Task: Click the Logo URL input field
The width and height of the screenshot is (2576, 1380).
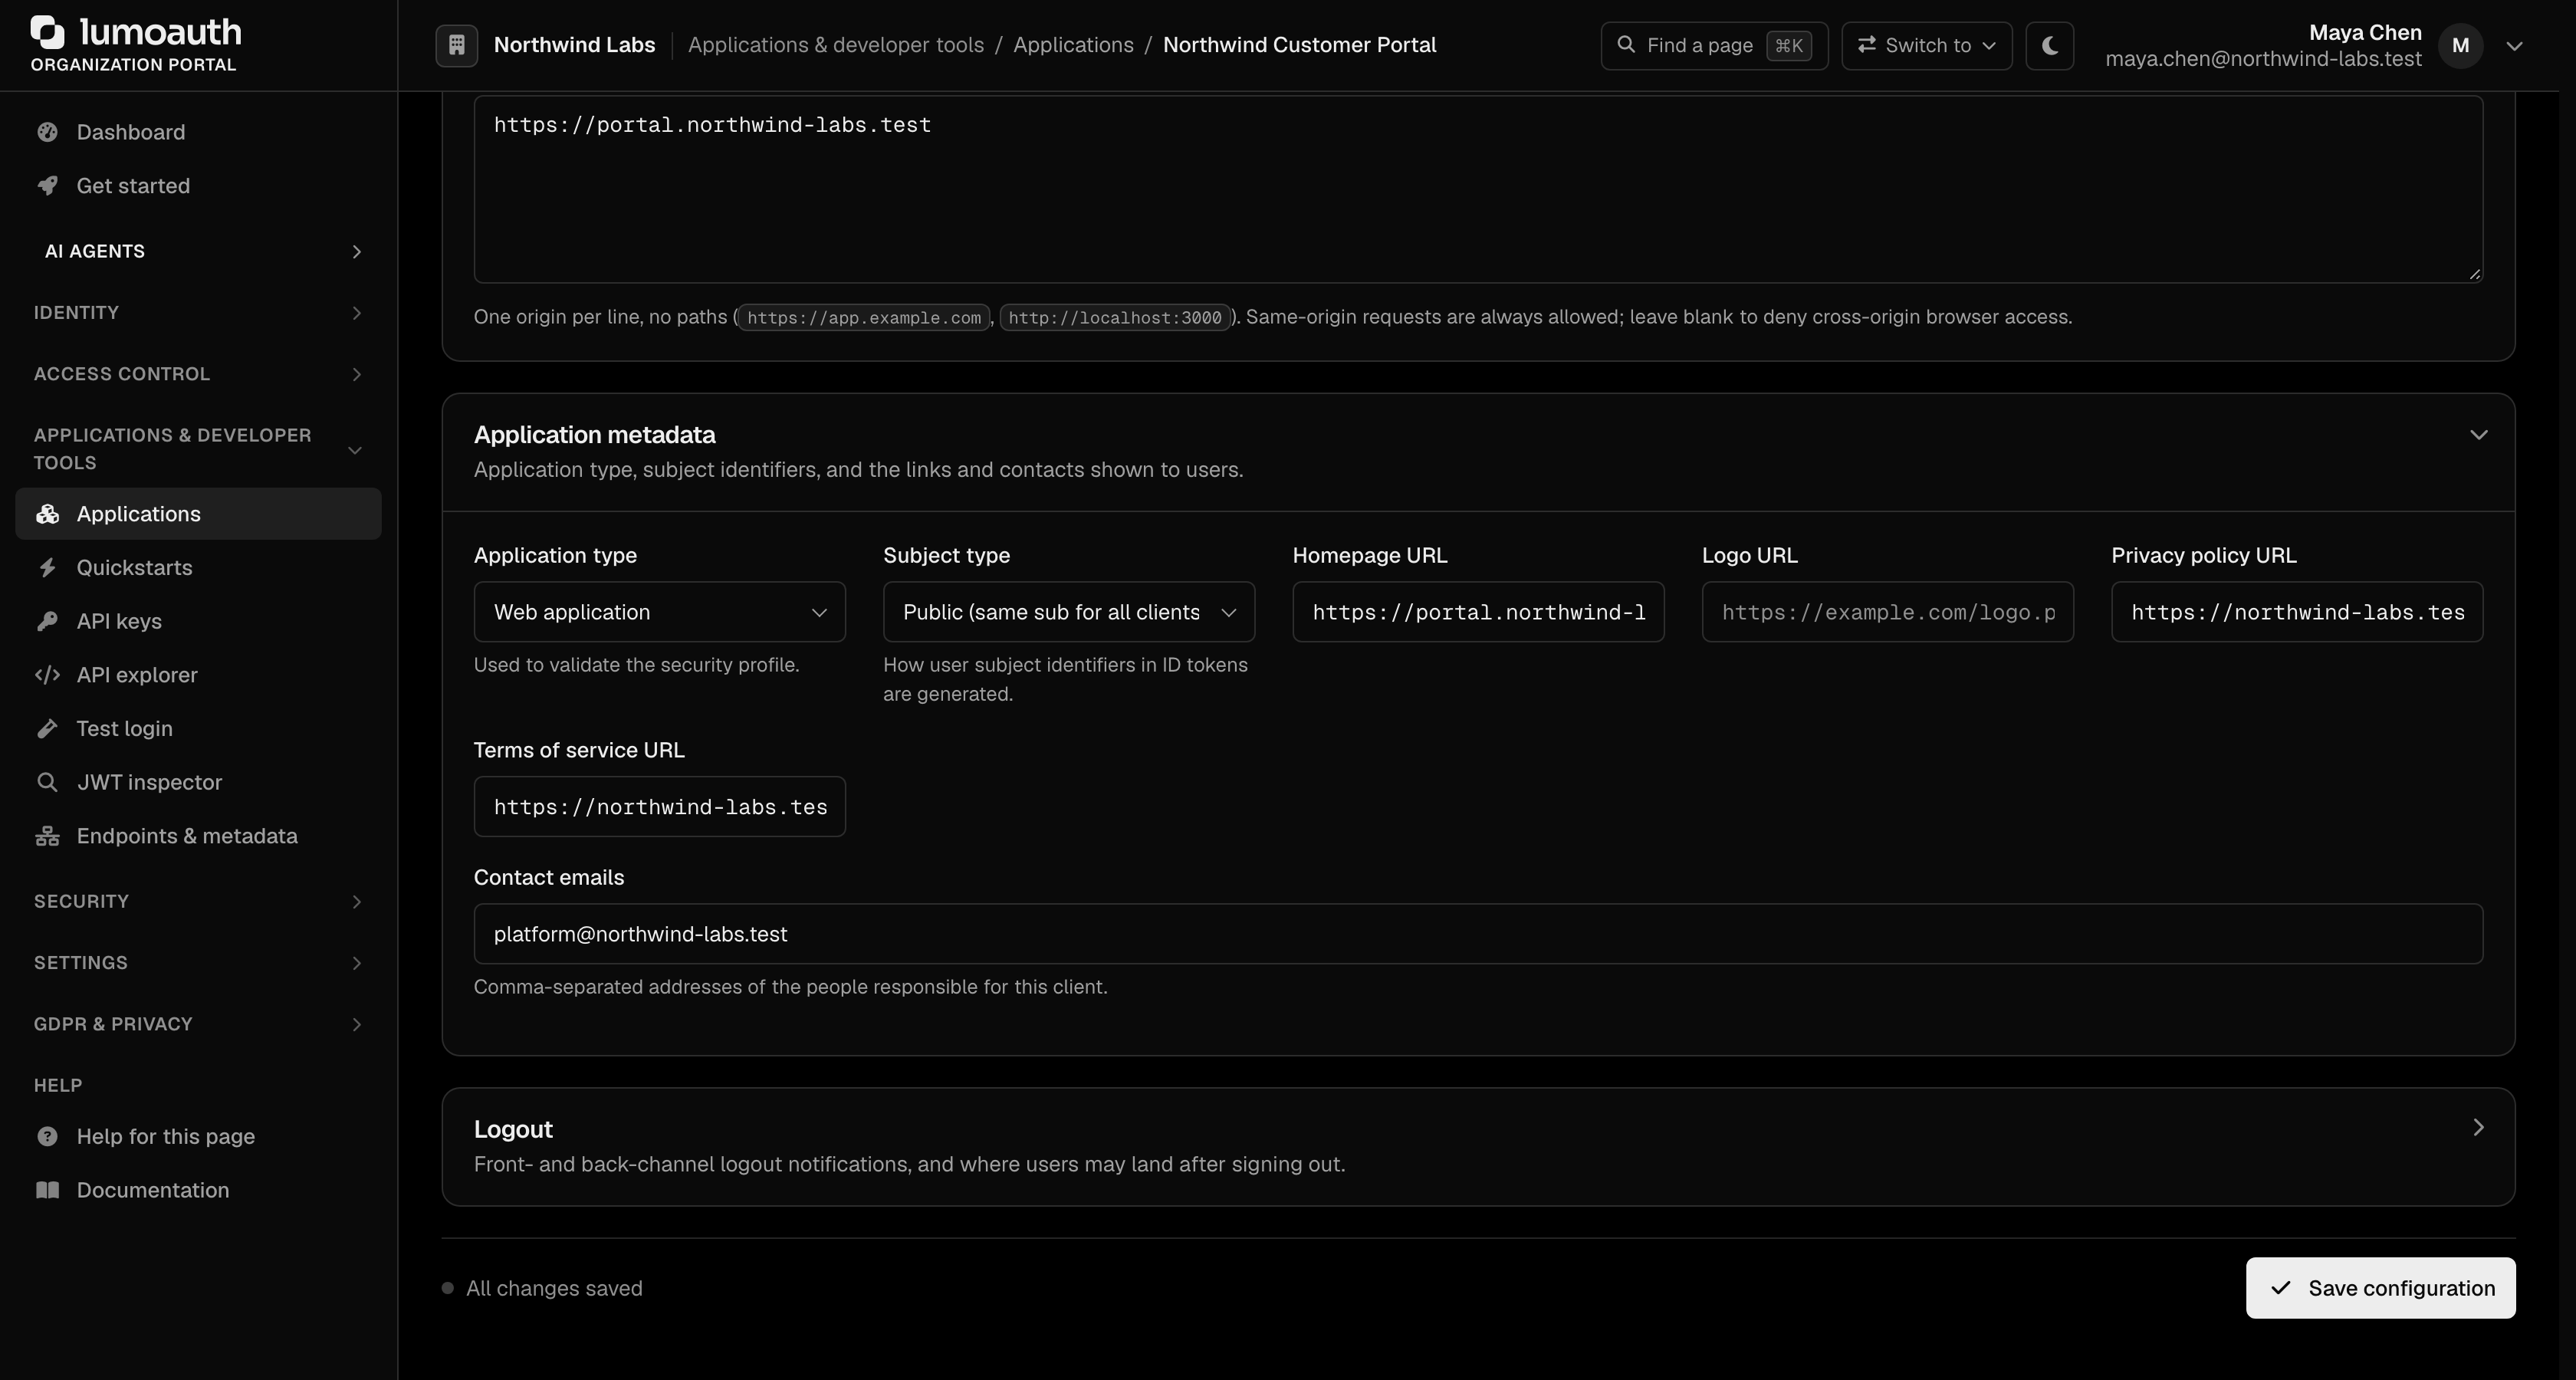Action: coord(1887,612)
